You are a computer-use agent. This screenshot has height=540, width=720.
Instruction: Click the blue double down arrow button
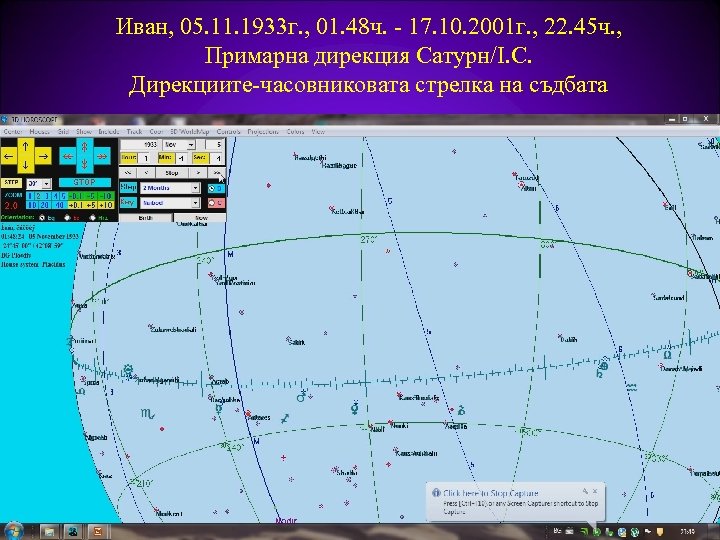pos(84,165)
